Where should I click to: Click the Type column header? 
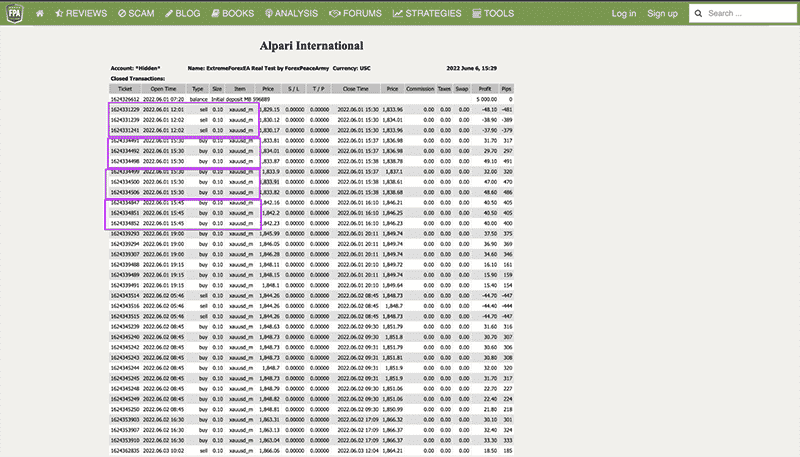pos(197,89)
